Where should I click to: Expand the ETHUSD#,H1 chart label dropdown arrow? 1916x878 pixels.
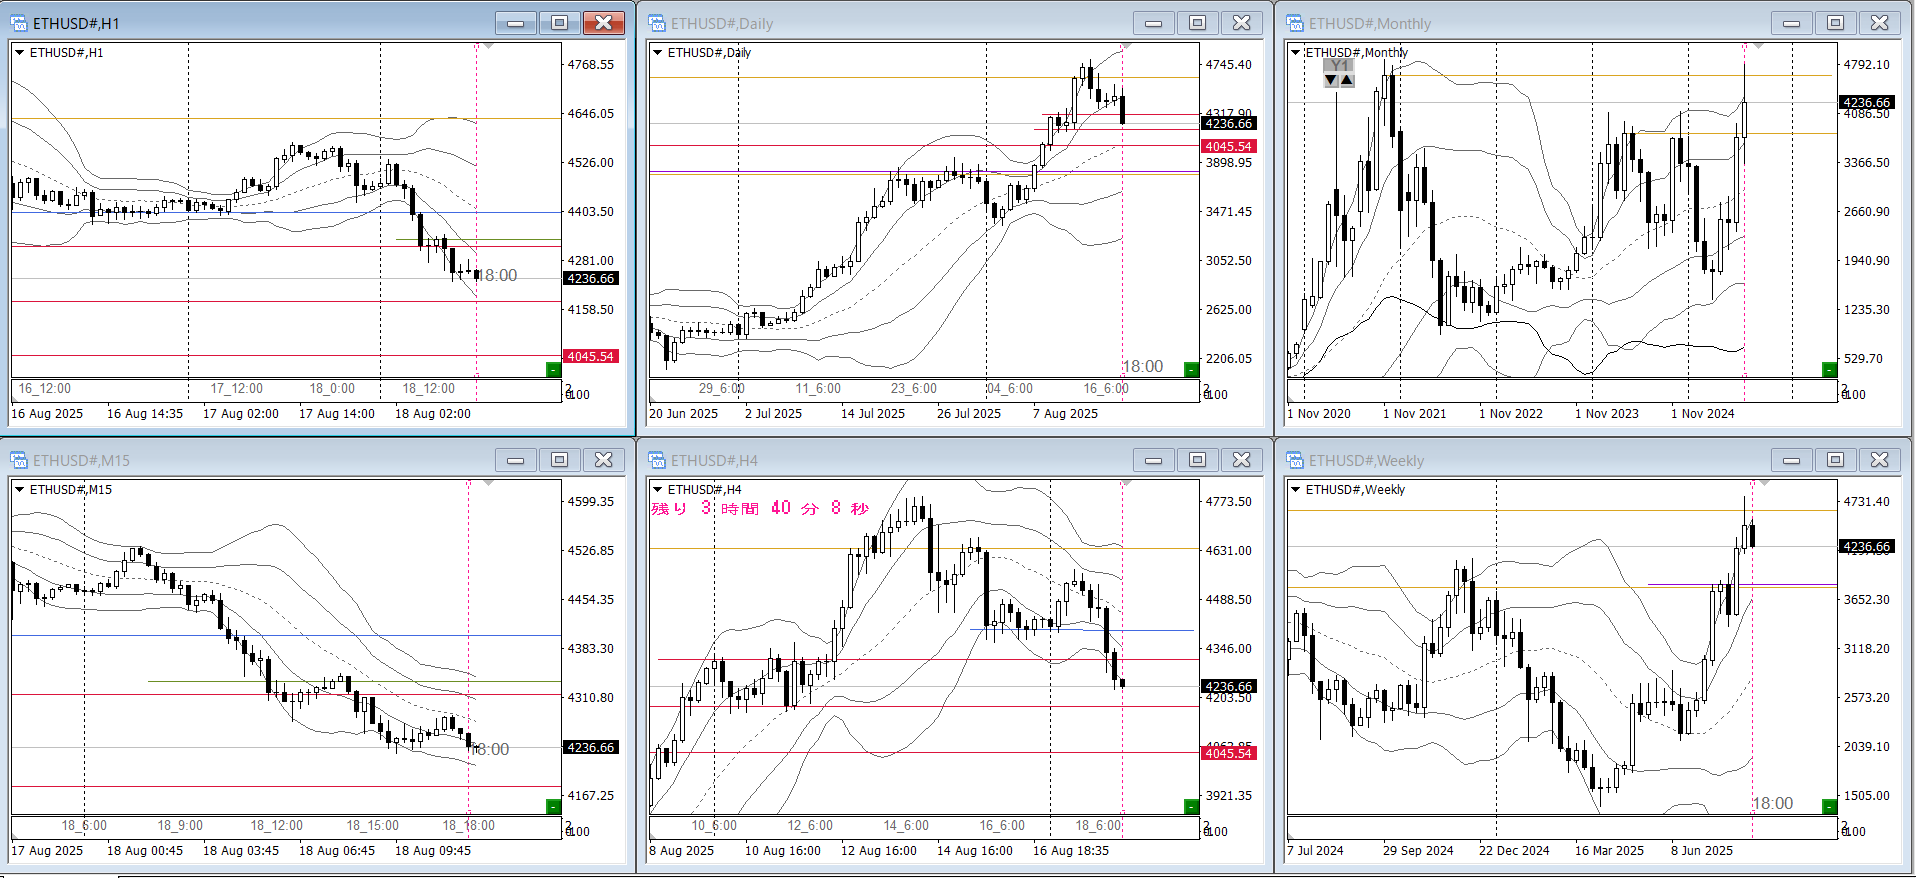(19, 53)
